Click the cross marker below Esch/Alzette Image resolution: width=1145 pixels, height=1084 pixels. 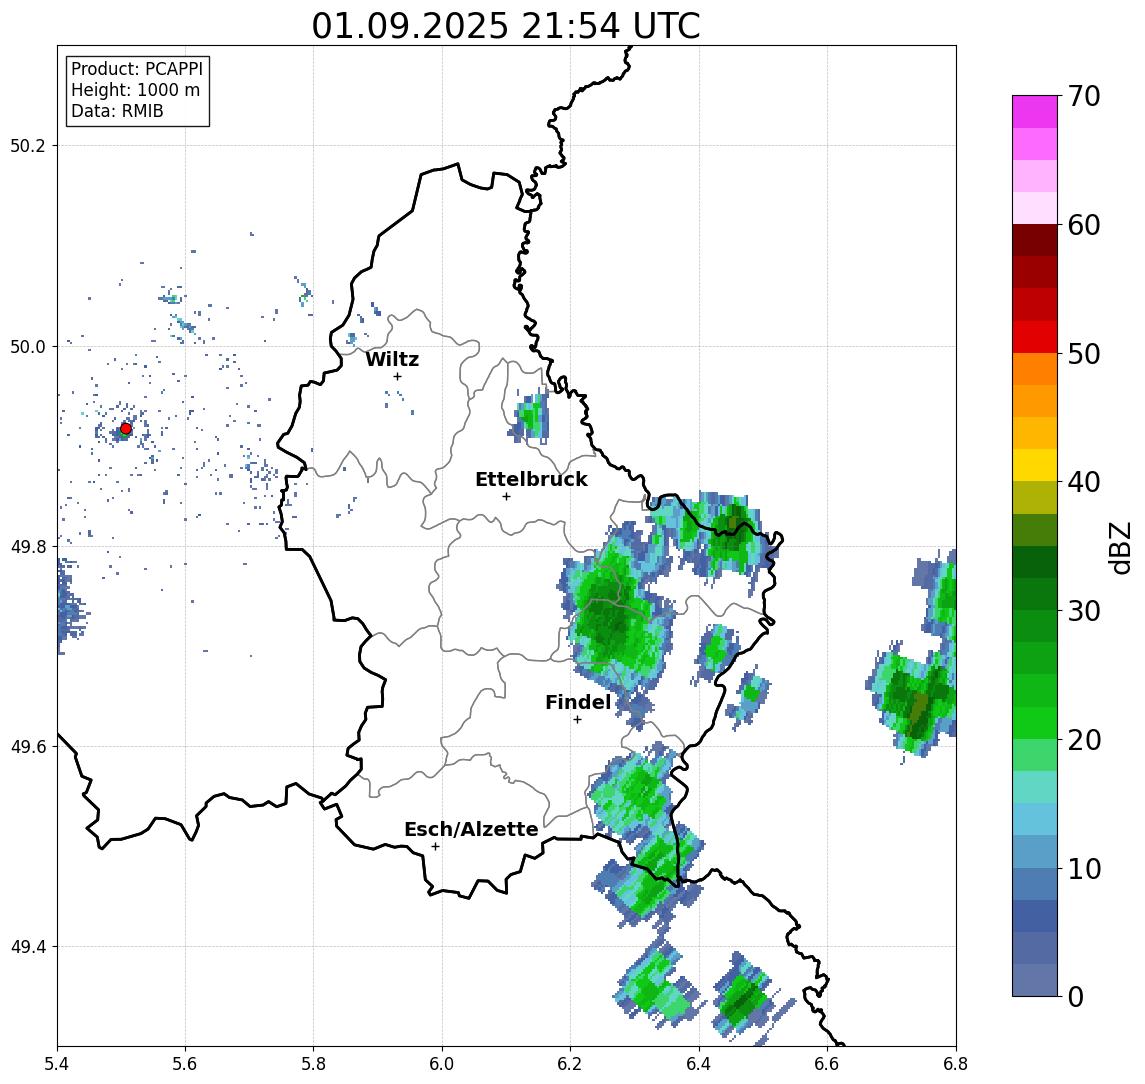point(436,847)
